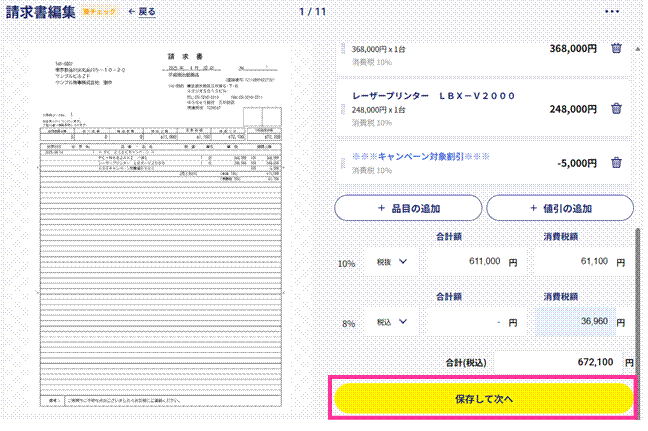Edit the empty 8% 合計額 field
The width and height of the screenshot is (648, 431).
(x=477, y=322)
